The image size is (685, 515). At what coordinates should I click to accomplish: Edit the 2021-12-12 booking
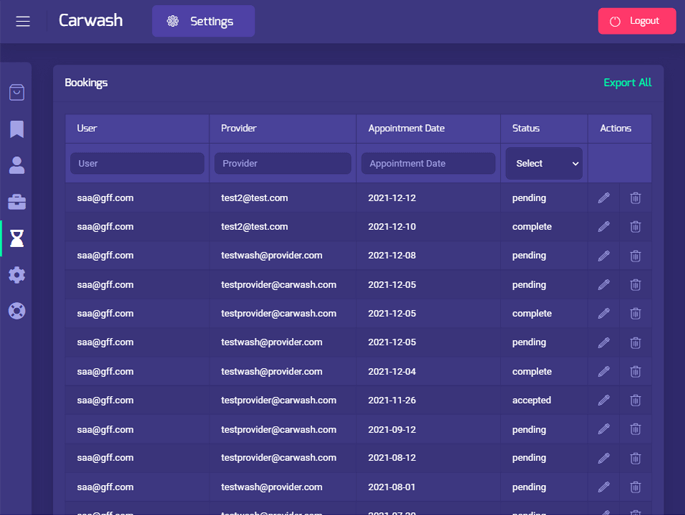coord(603,198)
